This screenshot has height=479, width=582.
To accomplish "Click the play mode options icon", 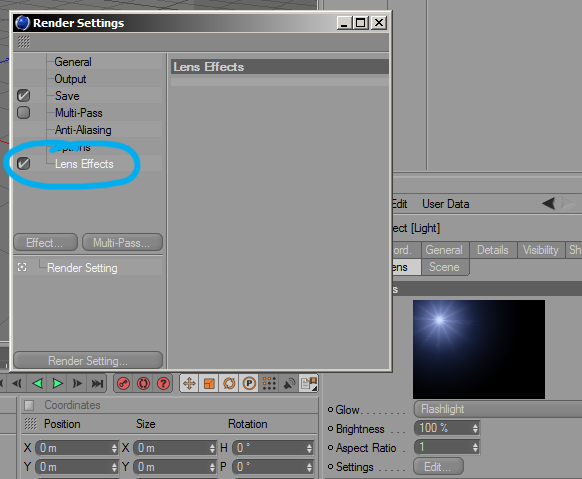I will click(309, 383).
